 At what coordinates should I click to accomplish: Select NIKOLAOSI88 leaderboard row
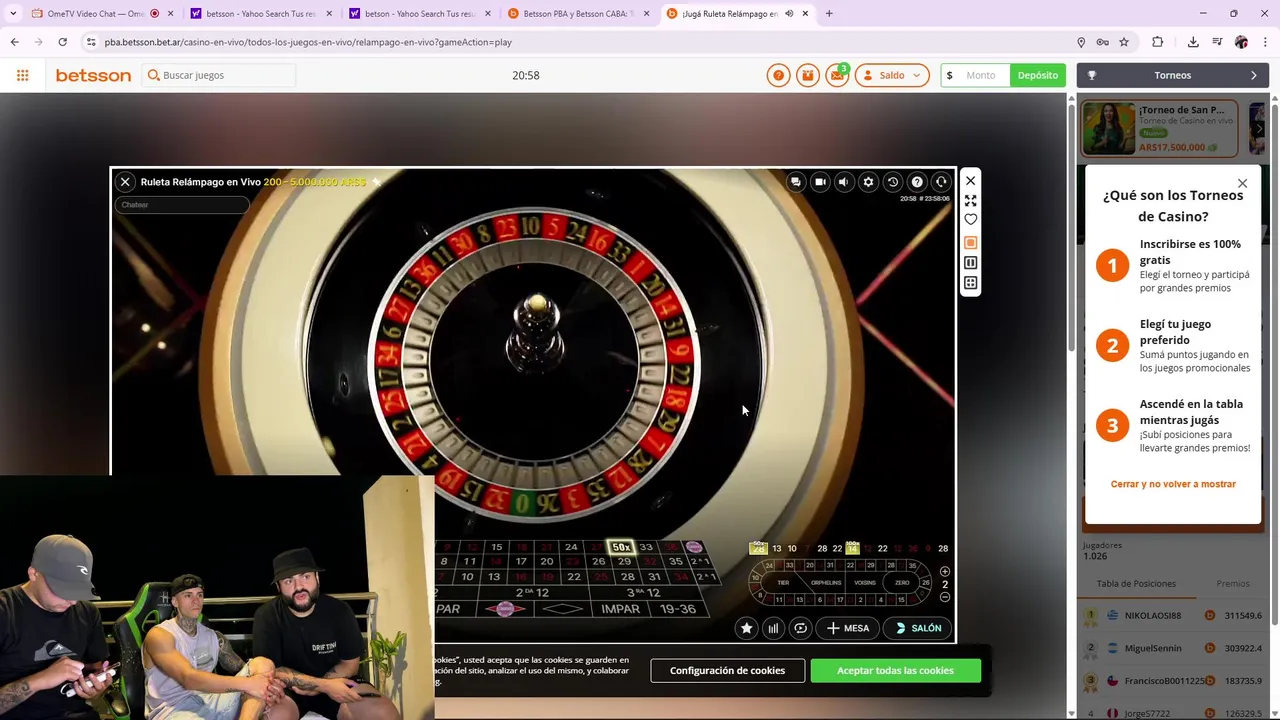pos(1174,616)
